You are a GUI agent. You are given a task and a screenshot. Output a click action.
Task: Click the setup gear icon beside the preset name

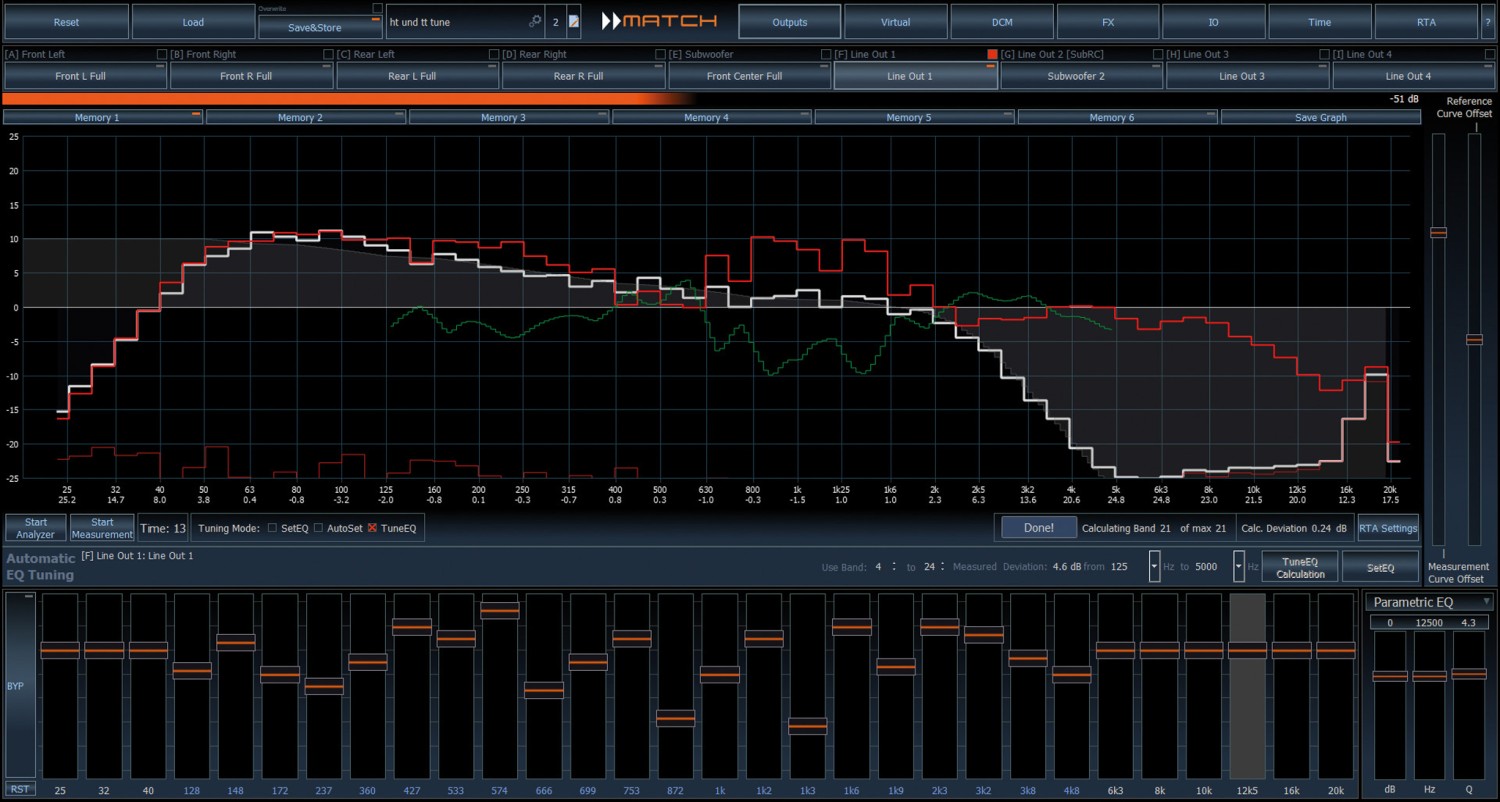pos(535,21)
